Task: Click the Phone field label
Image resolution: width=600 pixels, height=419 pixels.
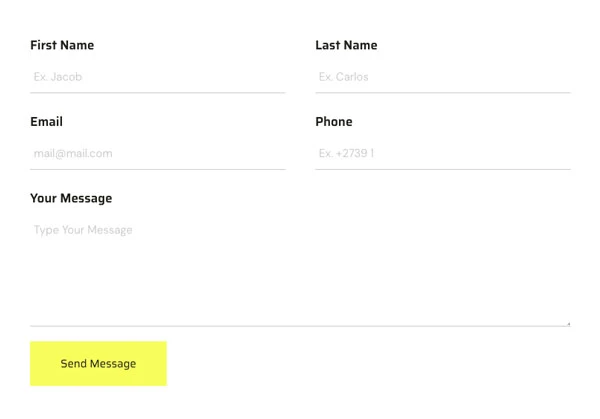Action: tap(334, 122)
